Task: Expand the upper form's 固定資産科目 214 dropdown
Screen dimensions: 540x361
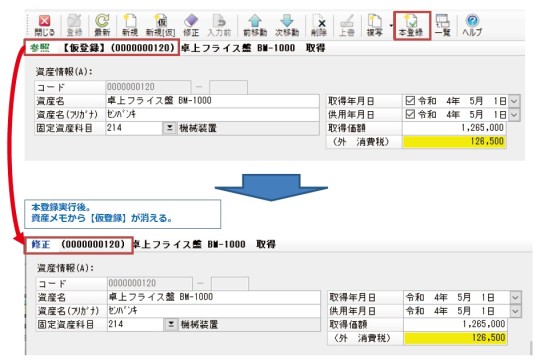Action: tap(169, 128)
